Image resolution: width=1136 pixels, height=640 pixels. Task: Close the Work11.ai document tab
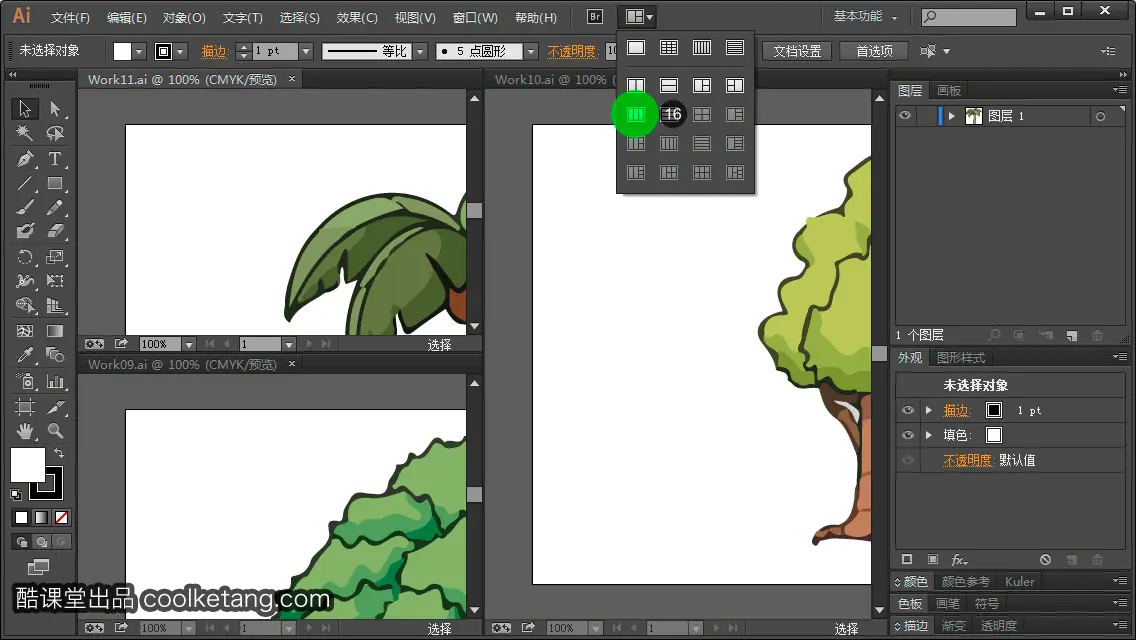(x=292, y=78)
